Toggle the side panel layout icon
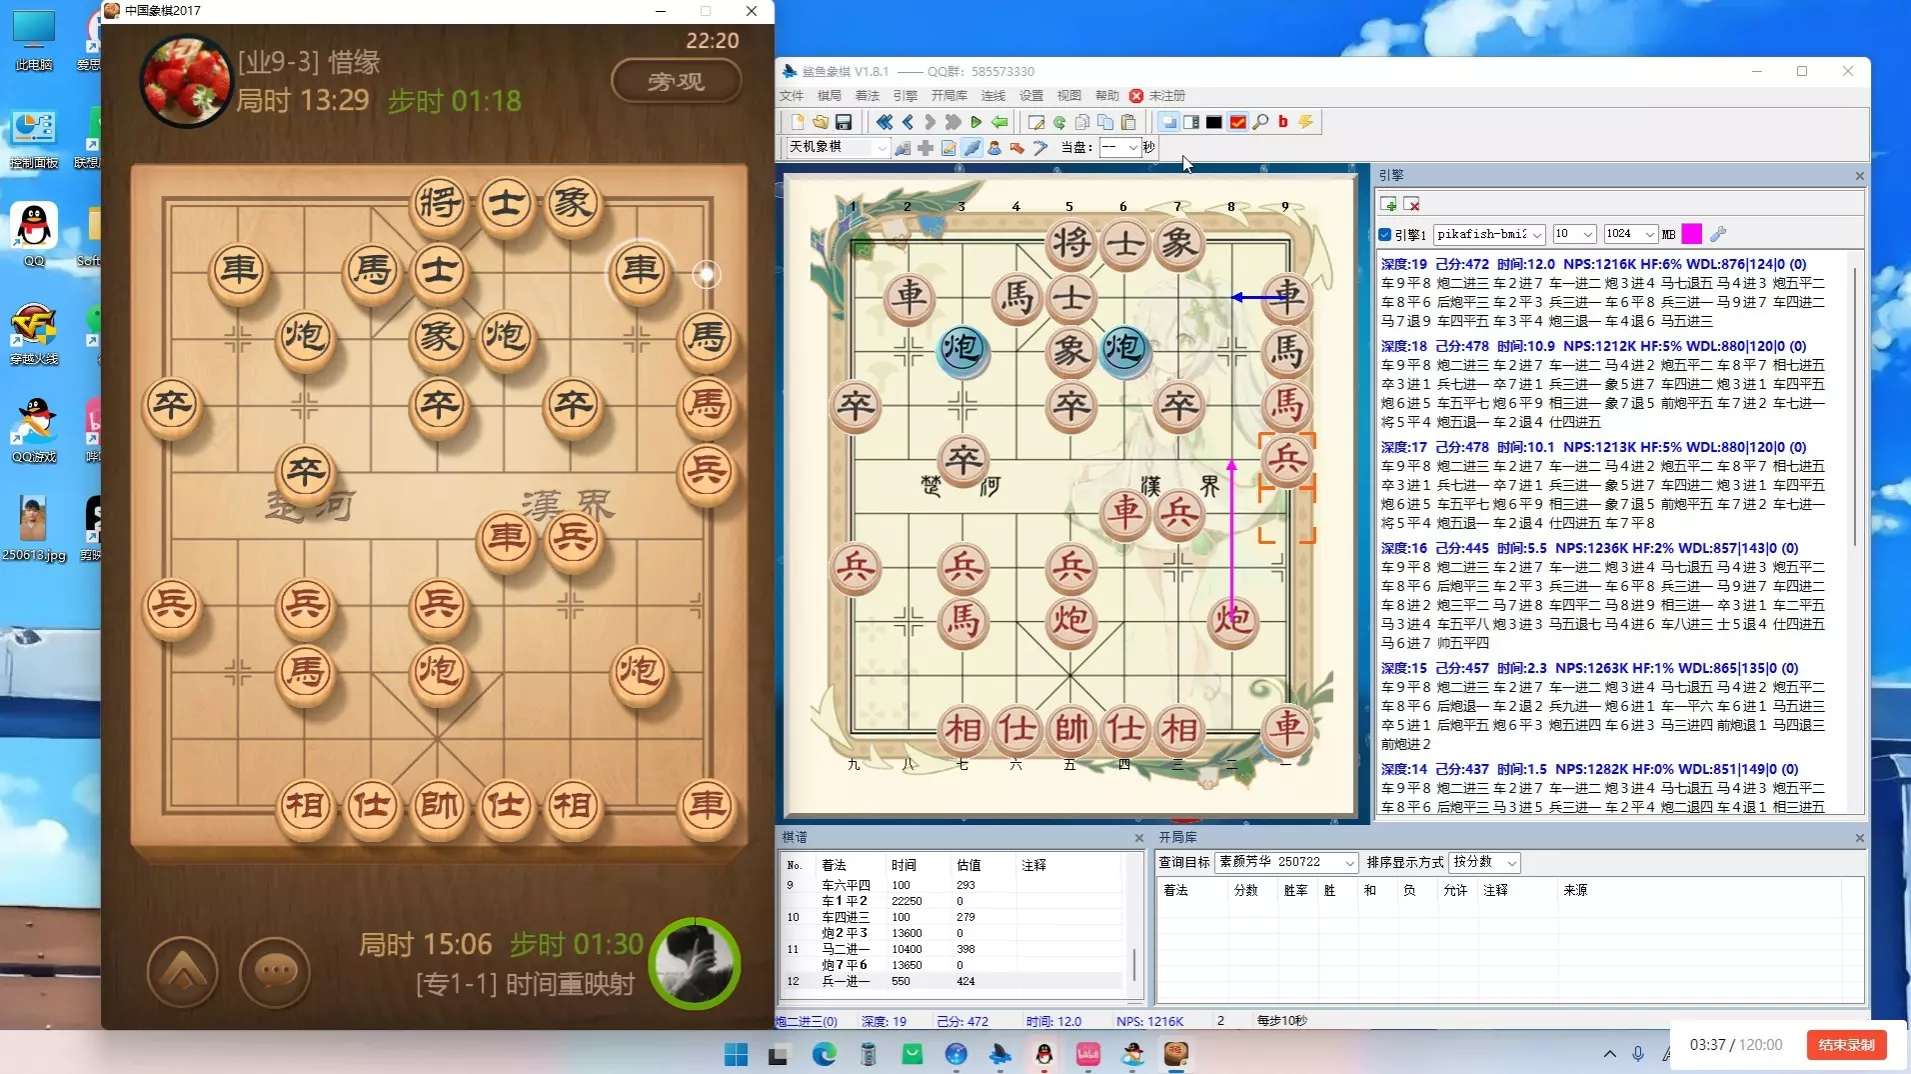The height and width of the screenshot is (1074, 1911). 1191,122
